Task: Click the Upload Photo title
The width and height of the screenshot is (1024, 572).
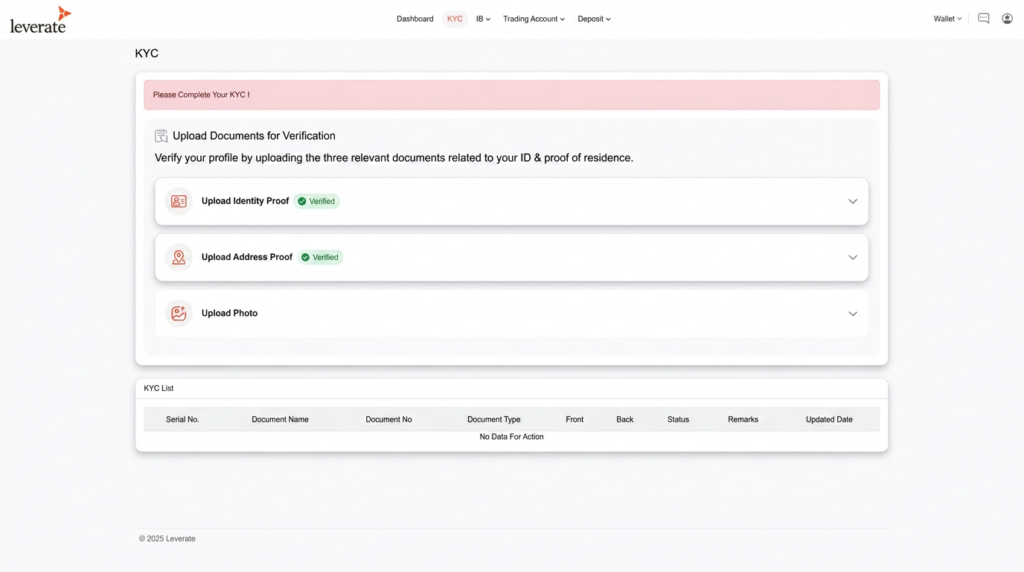Action: (x=229, y=313)
